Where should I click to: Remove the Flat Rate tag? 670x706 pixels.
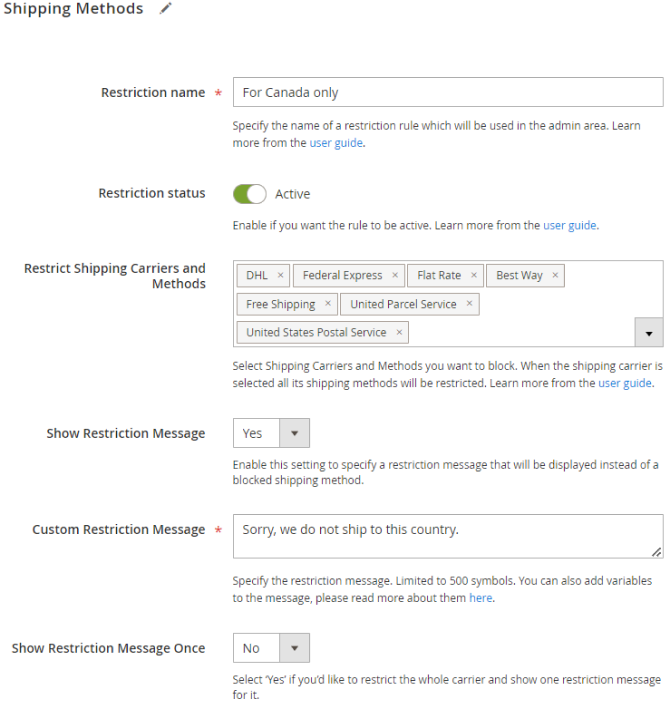pos(474,275)
